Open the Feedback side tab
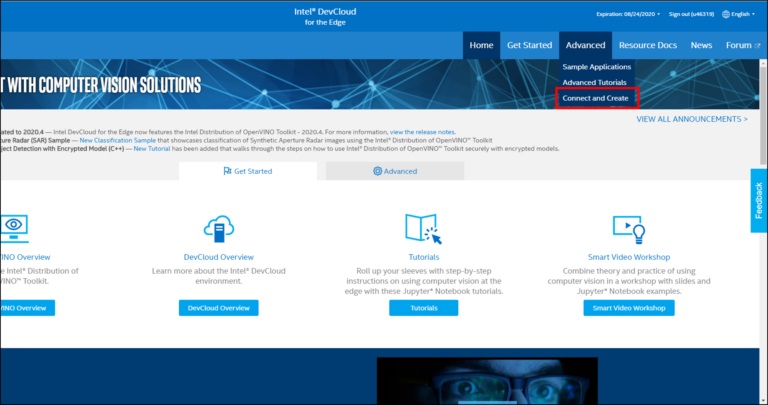768x405 pixels. (759, 201)
